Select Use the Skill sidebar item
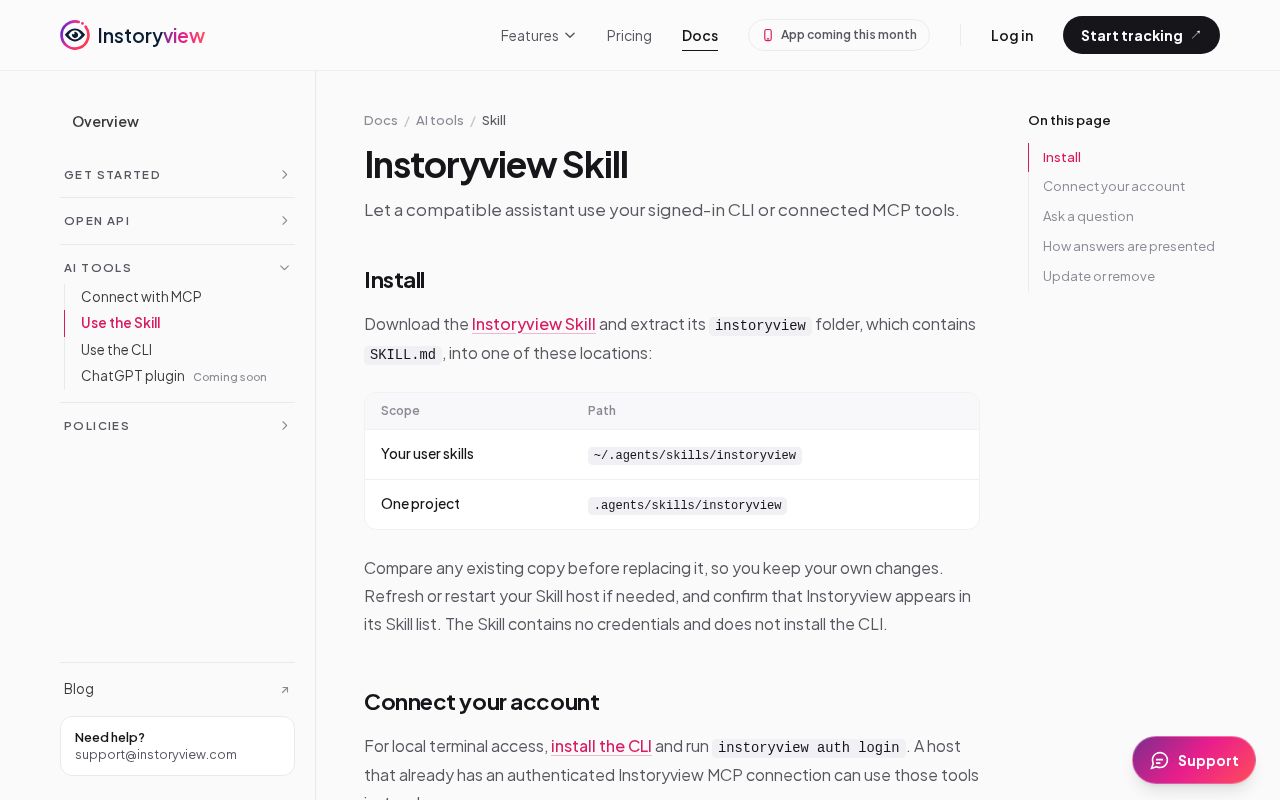Viewport: 1280px width, 800px height. pos(120,323)
